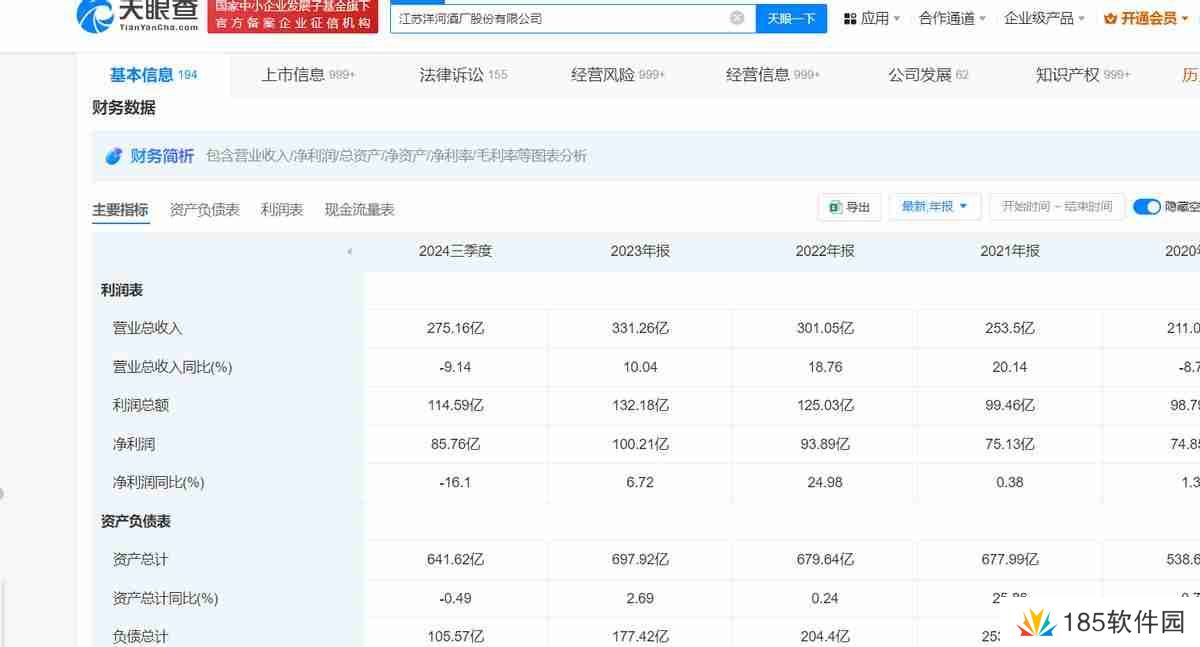Click the collapse arrow beside 2024三季度 column
The image size is (1200, 647).
click(350, 252)
